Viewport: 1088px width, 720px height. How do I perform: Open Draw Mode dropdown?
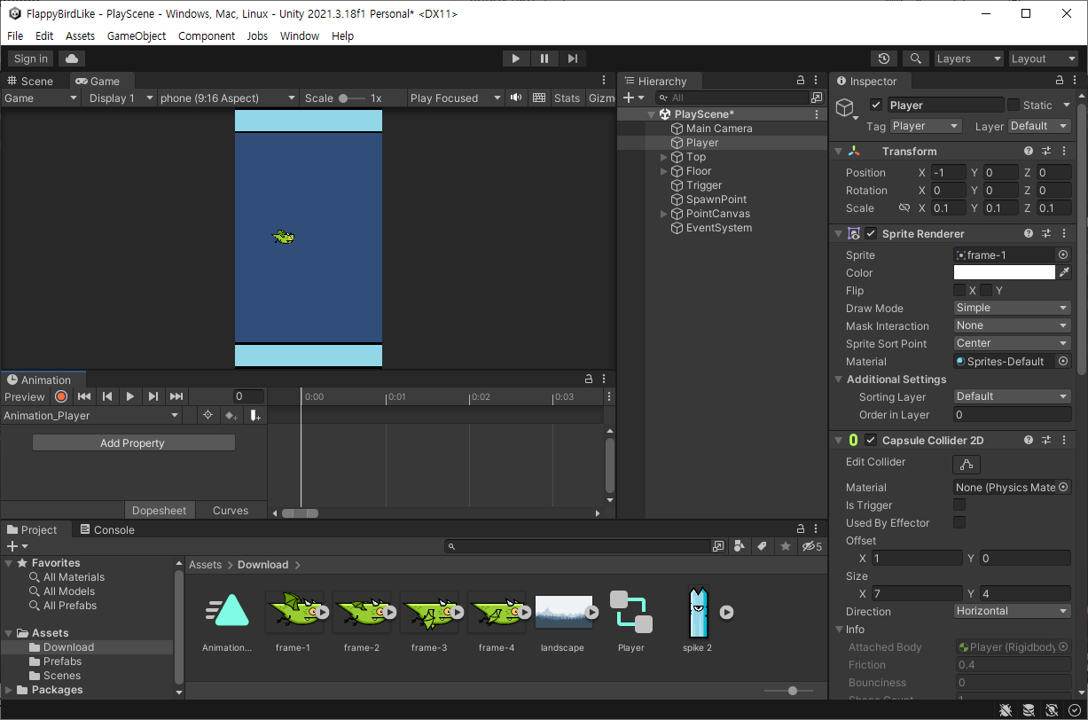1012,307
